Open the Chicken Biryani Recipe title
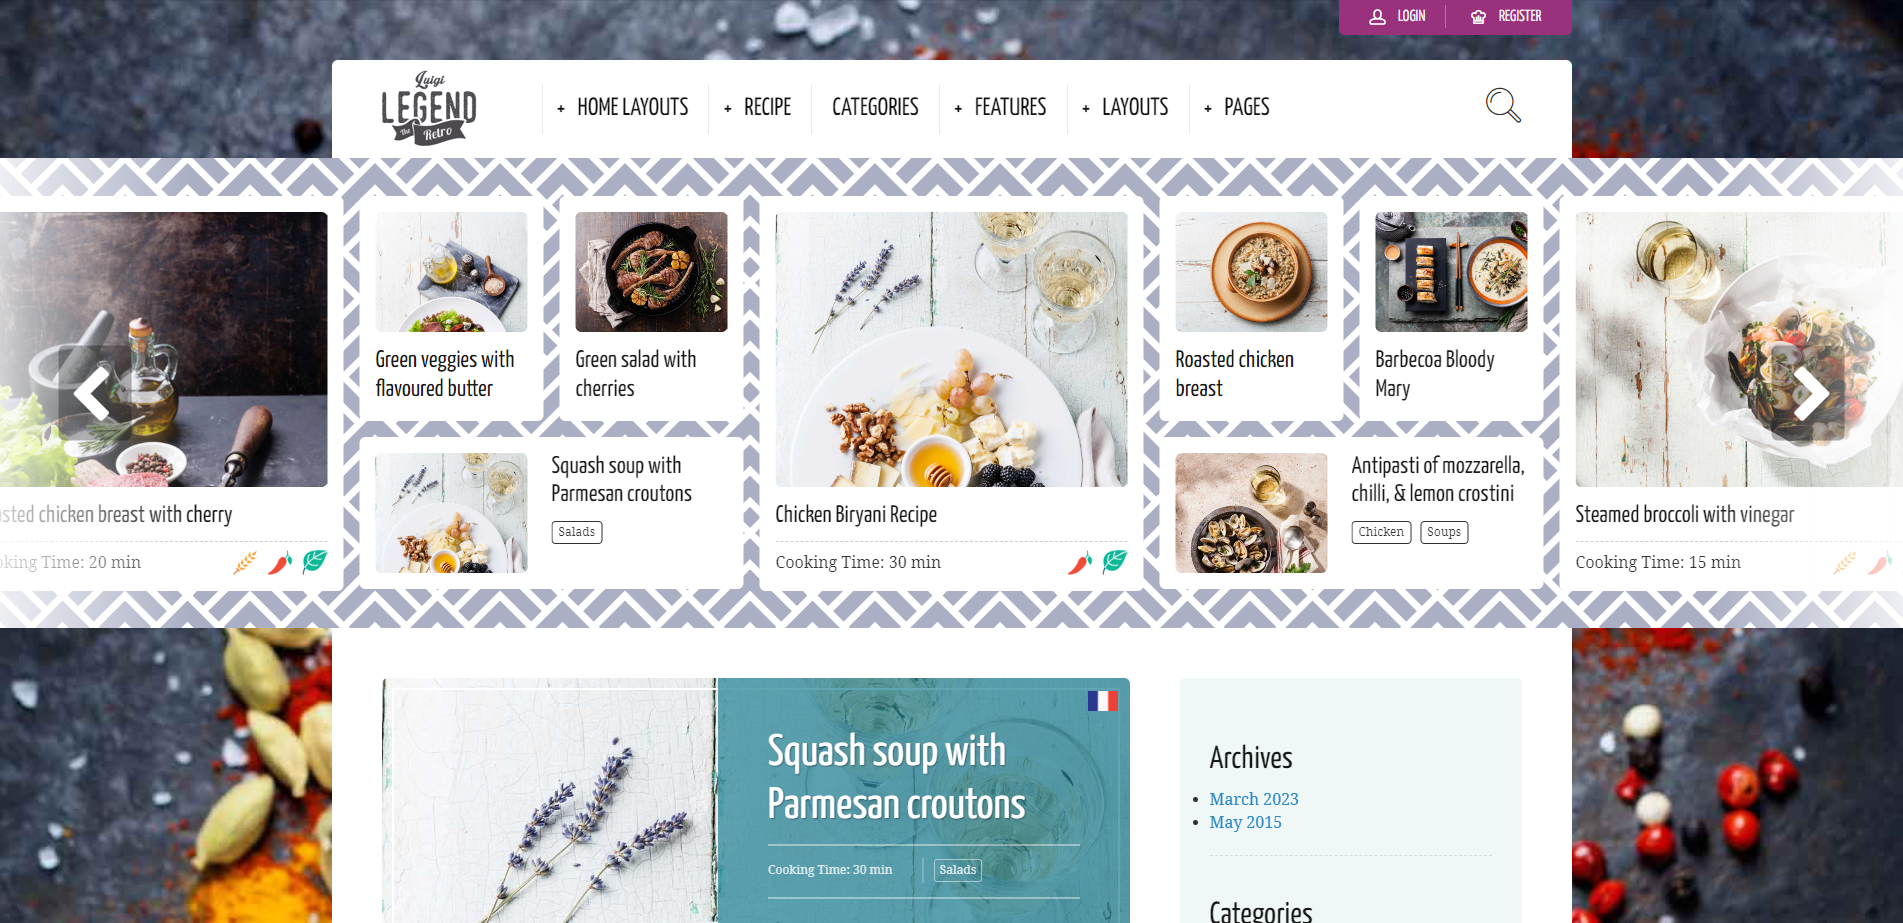The width and height of the screenshot is (1903, 923). [856, 514]
